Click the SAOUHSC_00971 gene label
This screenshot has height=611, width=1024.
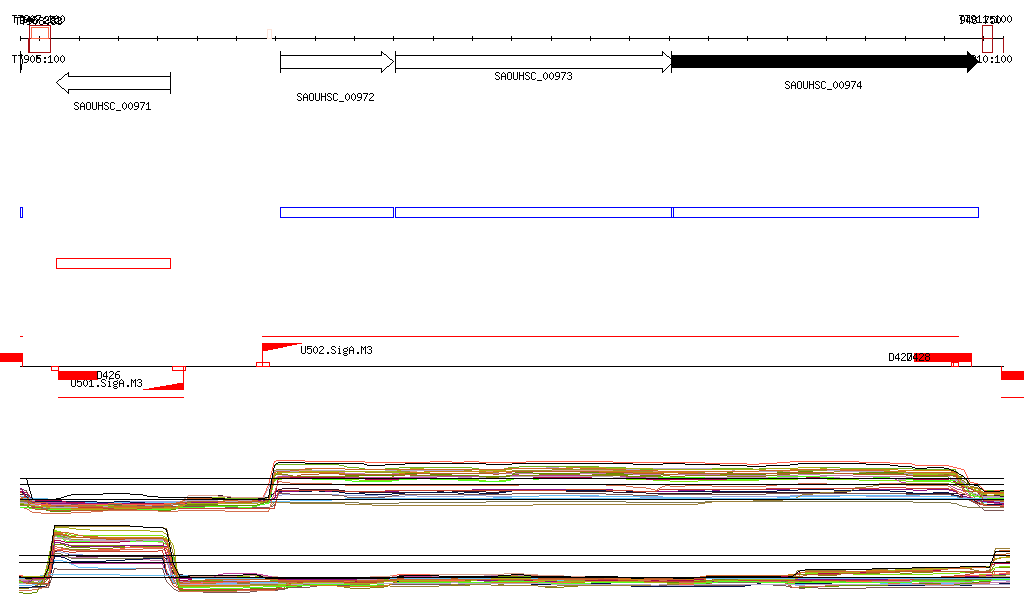click(112, 105)
